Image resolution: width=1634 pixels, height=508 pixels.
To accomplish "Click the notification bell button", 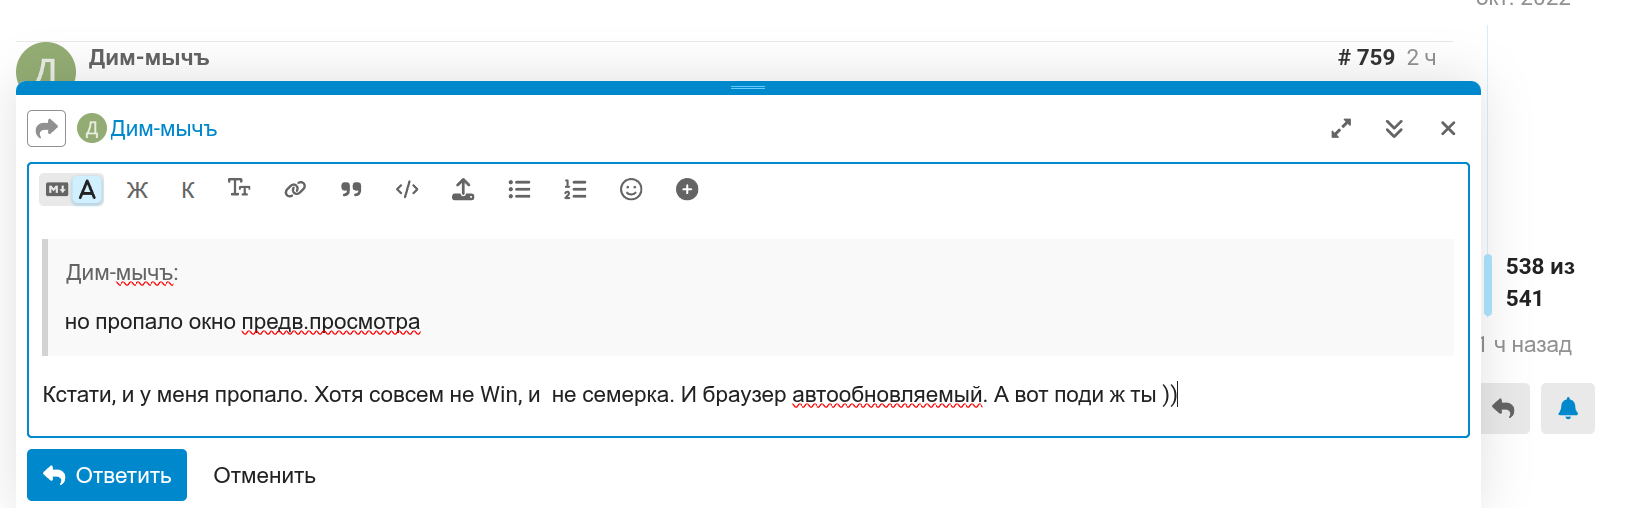I will coord(1567,408).
